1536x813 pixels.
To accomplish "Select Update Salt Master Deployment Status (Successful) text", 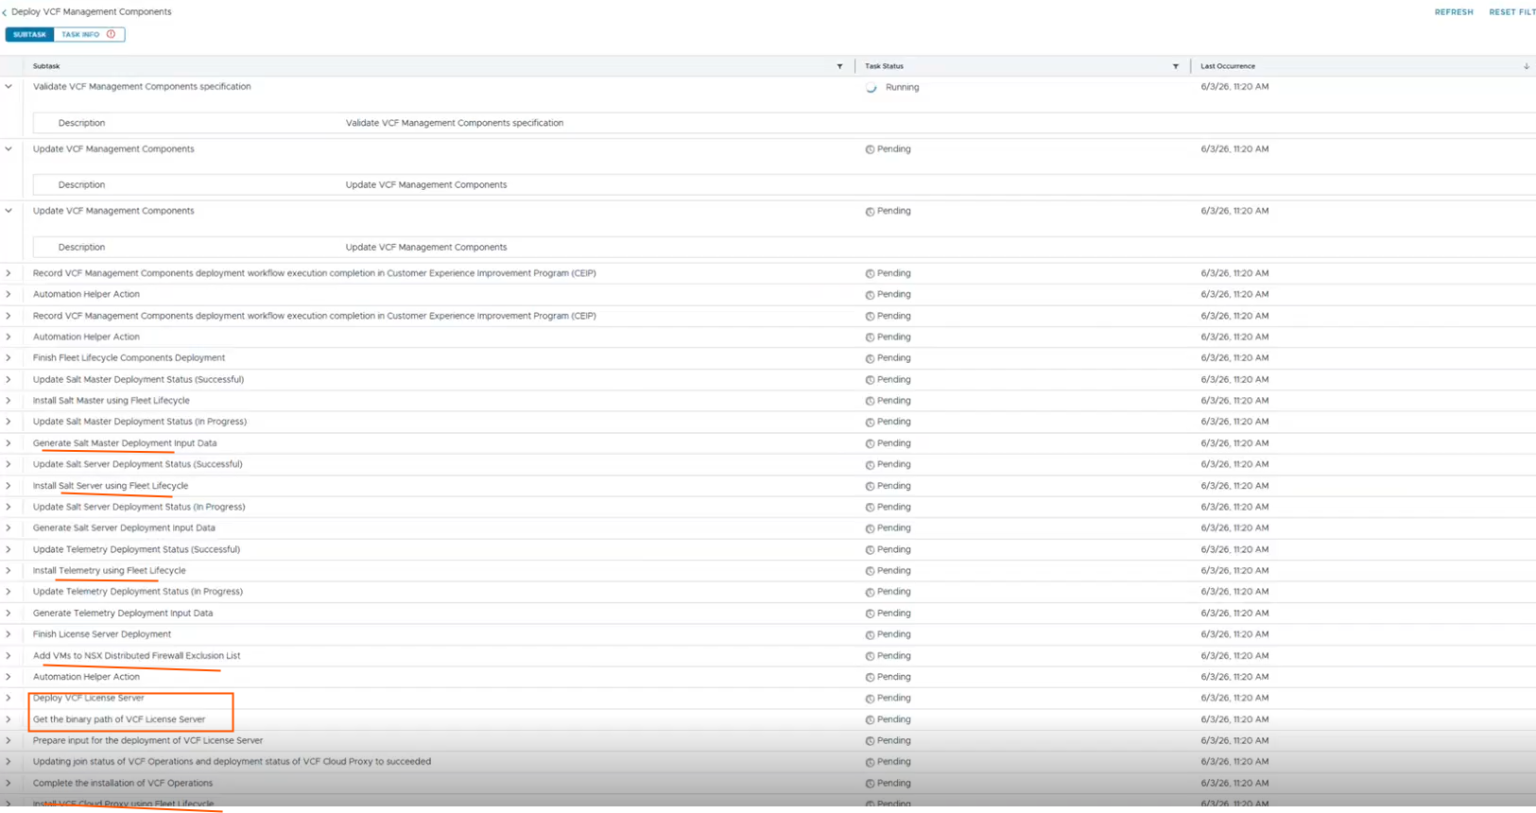I will (x=138, y=380).
